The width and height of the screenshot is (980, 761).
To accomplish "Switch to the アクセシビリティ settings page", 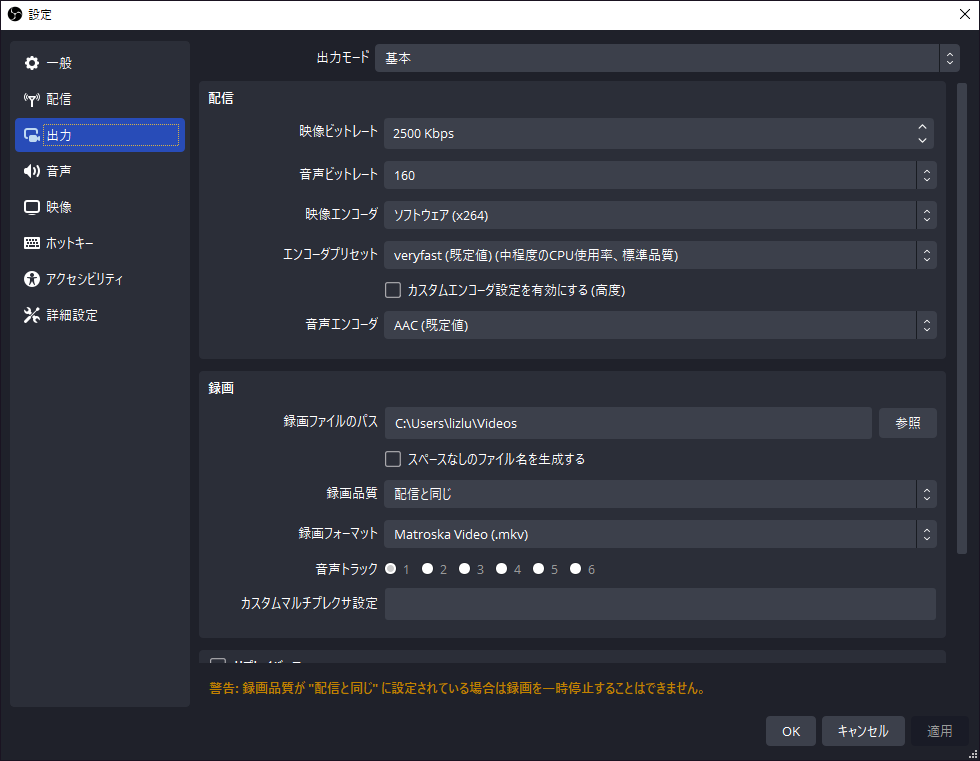I will (x=100, y=279).
